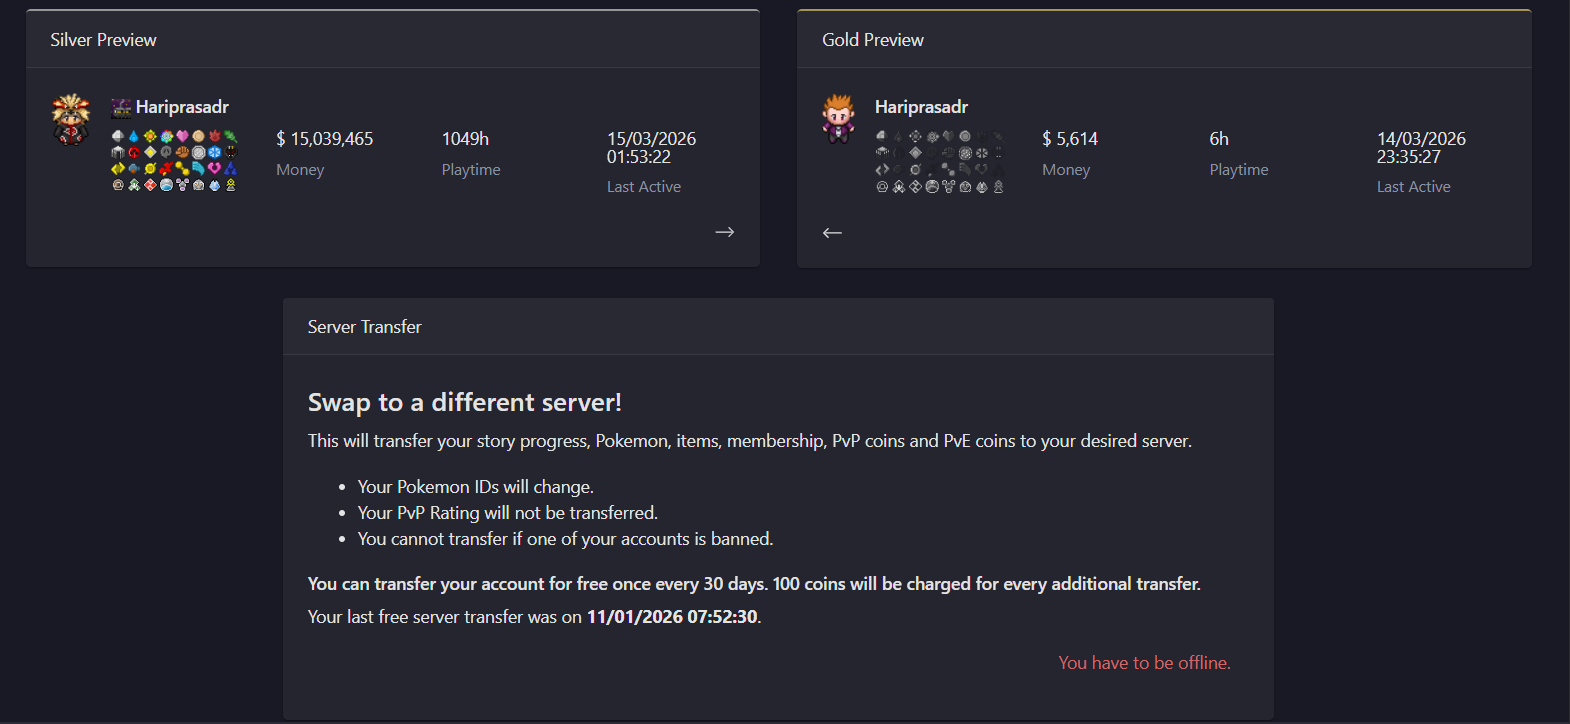Click the brown fist badge in Silver
1570x724 pixels.
point(182,152)
